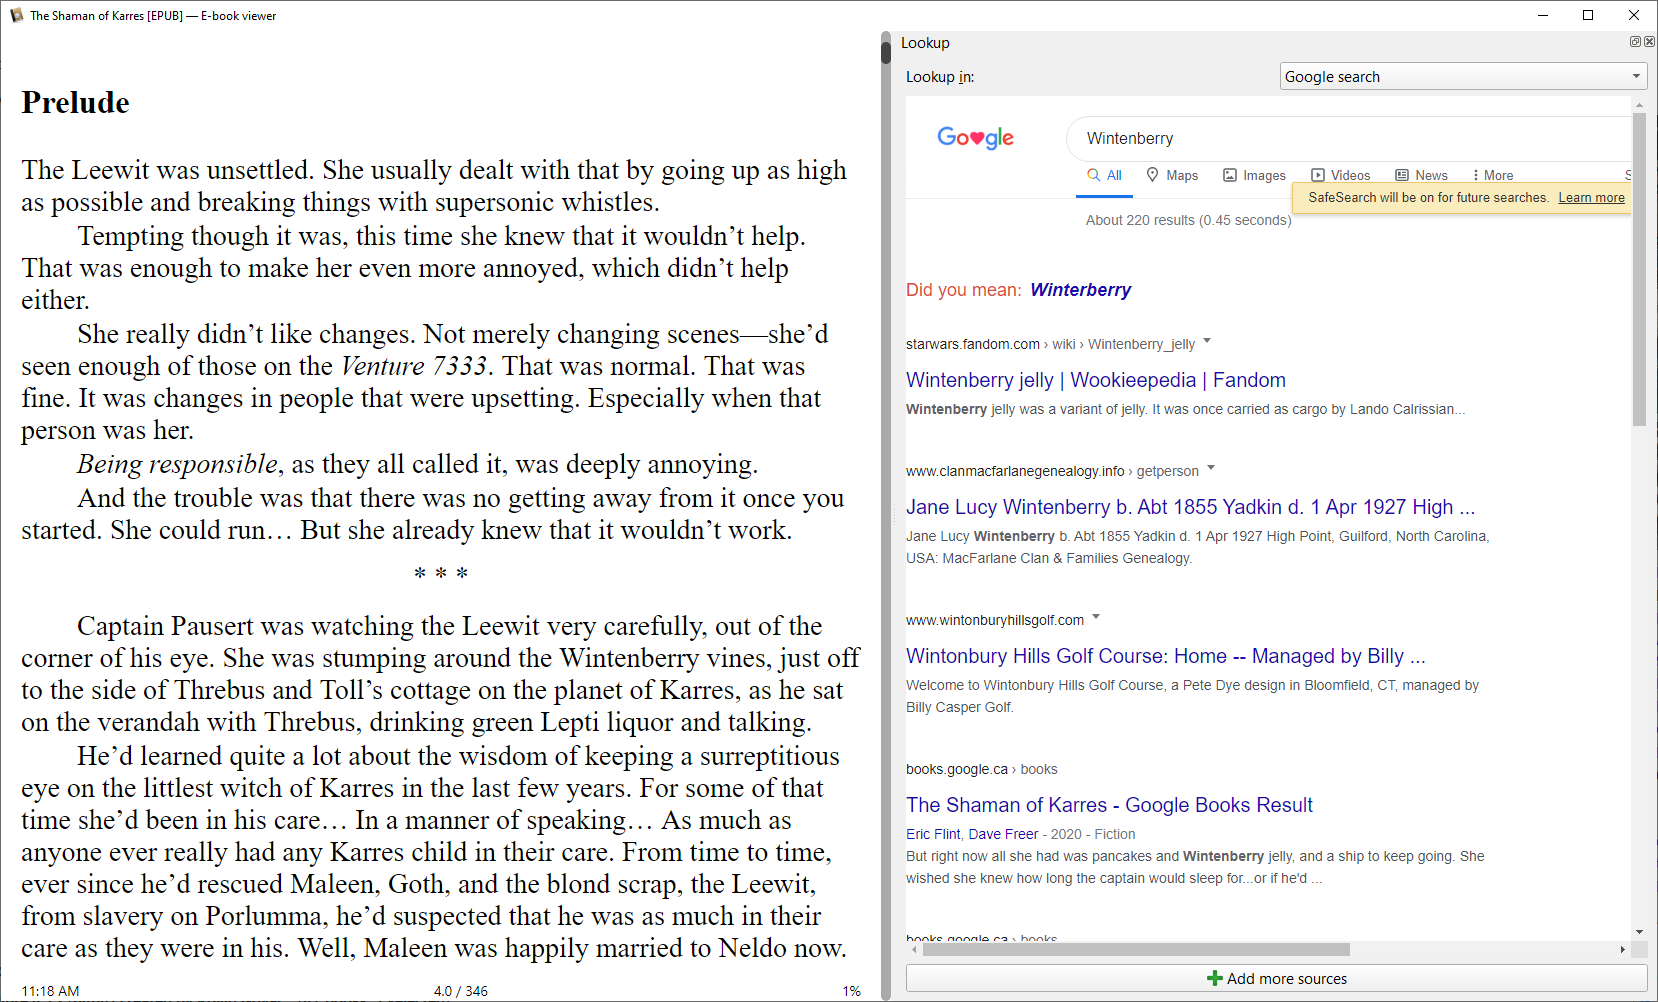Switch to the Maps results tab

click(x=1172, y=175)
